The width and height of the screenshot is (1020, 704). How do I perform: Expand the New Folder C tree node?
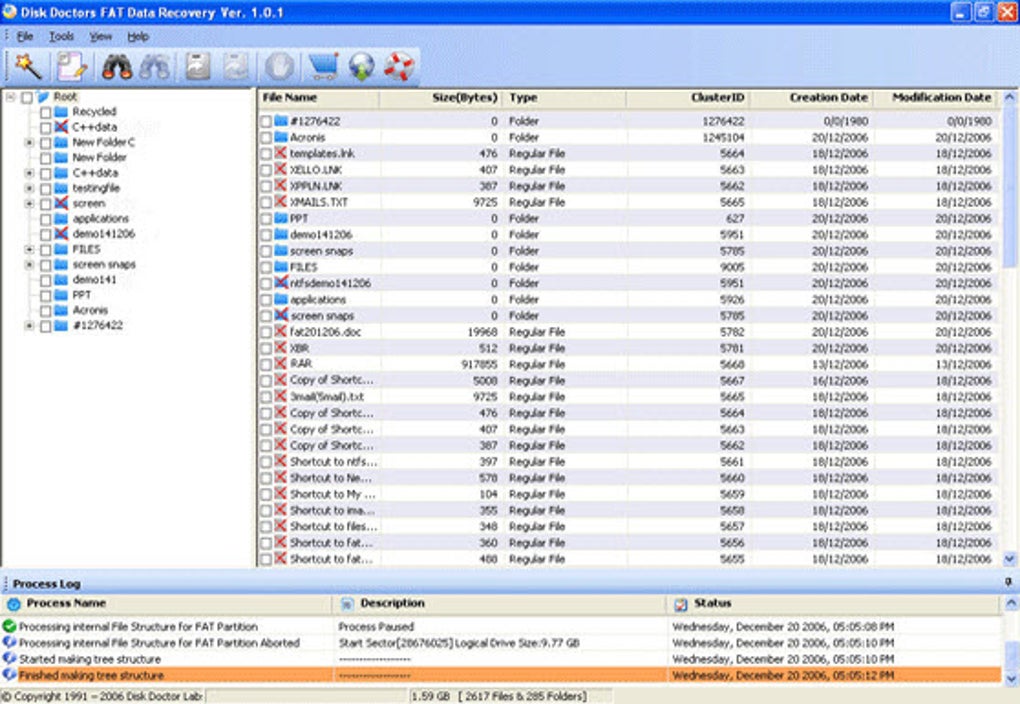tap(31, 143)
